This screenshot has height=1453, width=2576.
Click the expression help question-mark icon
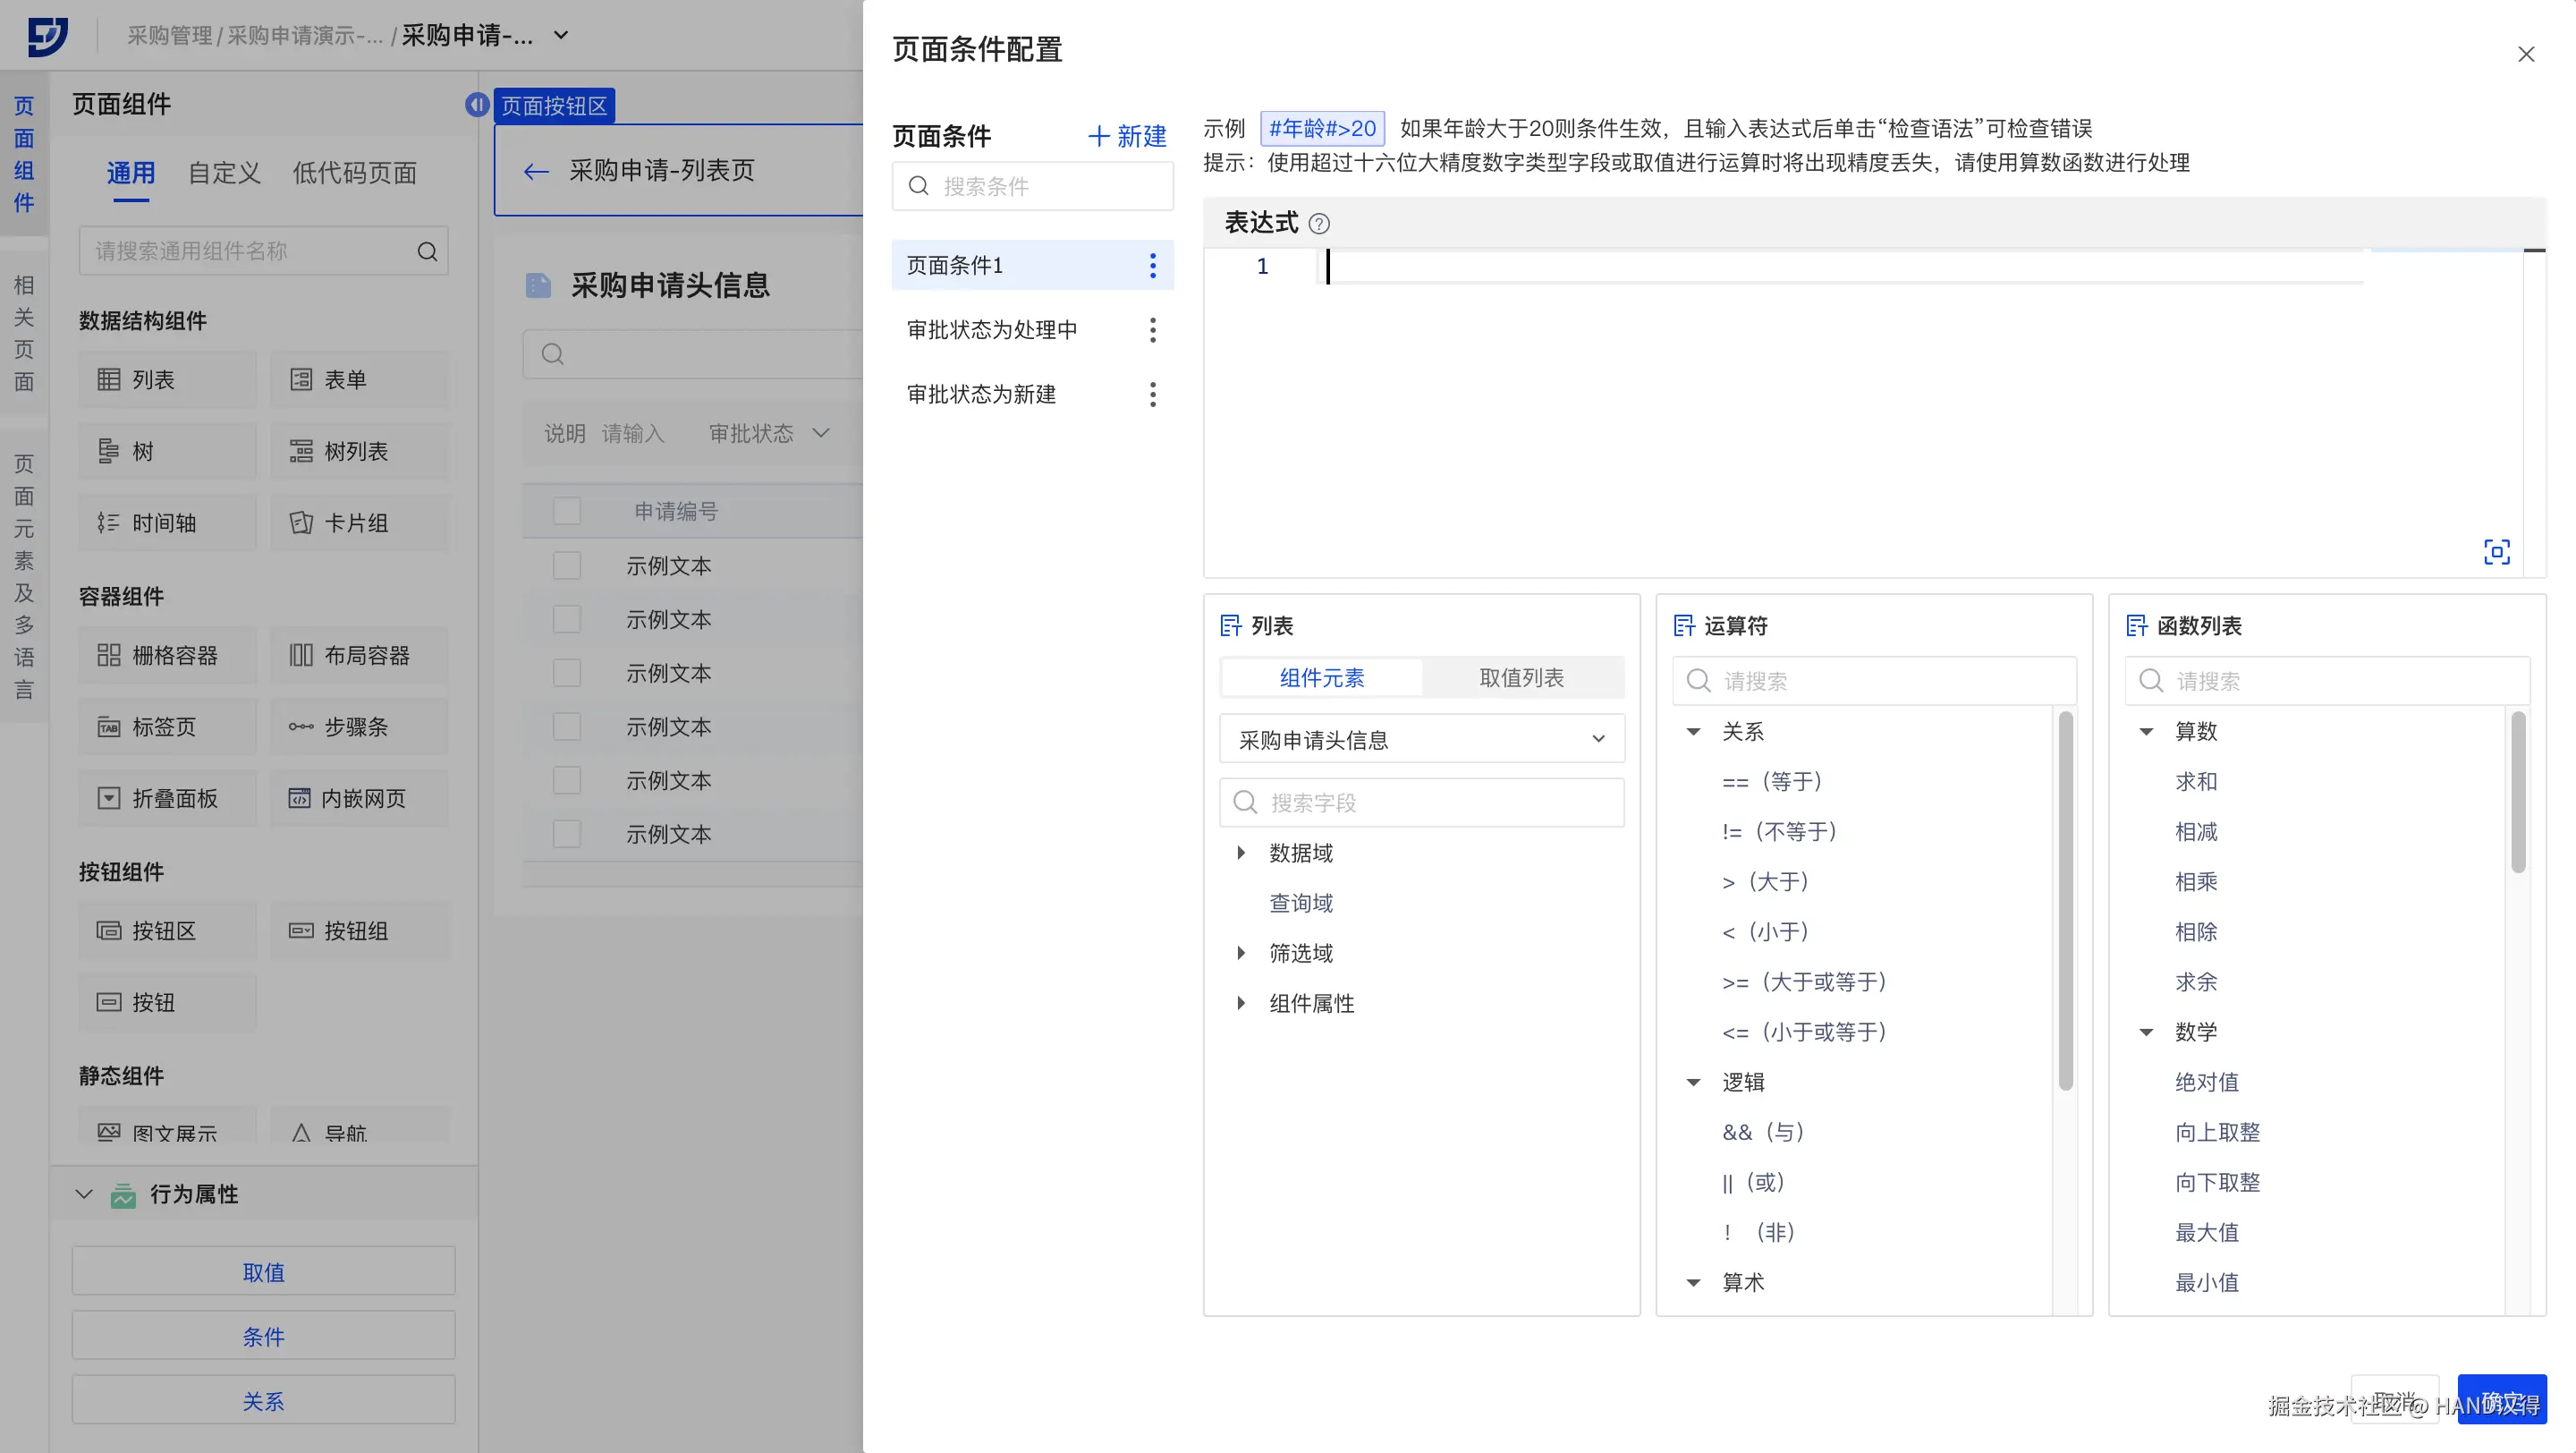click(x=1319, y=224)
